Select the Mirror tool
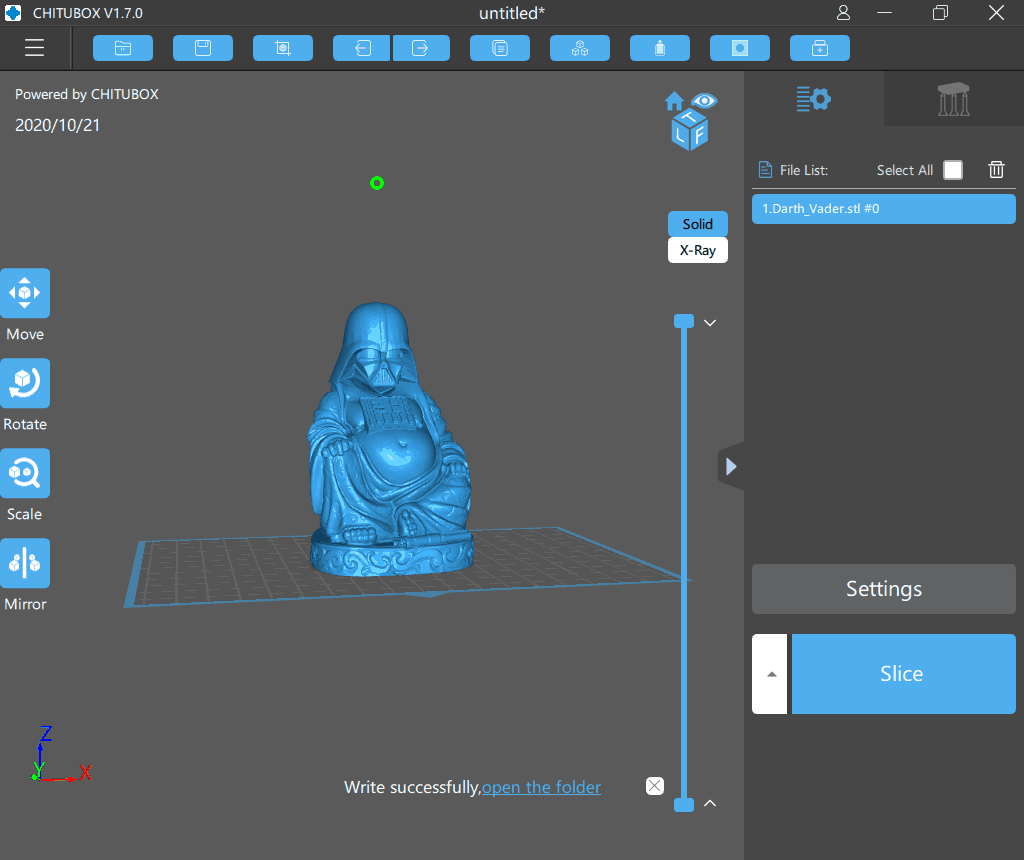 pyautogui.click(x=25, y=563)
